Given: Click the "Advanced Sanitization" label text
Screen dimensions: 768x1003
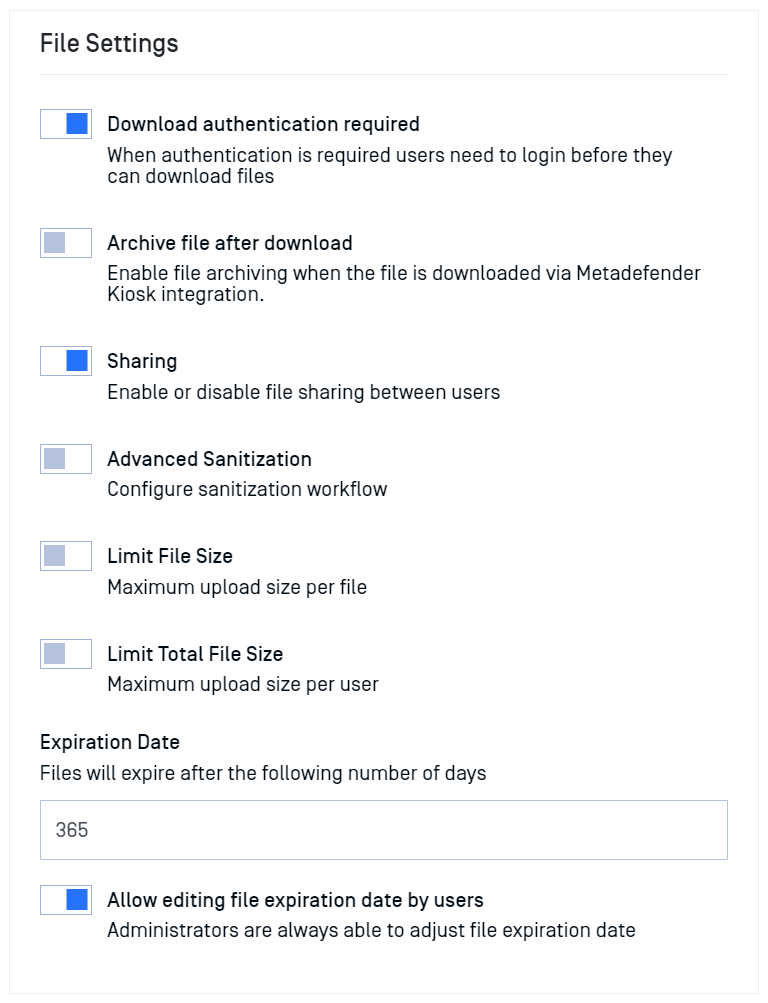Looking at the screenshot, I should [209, 459].
